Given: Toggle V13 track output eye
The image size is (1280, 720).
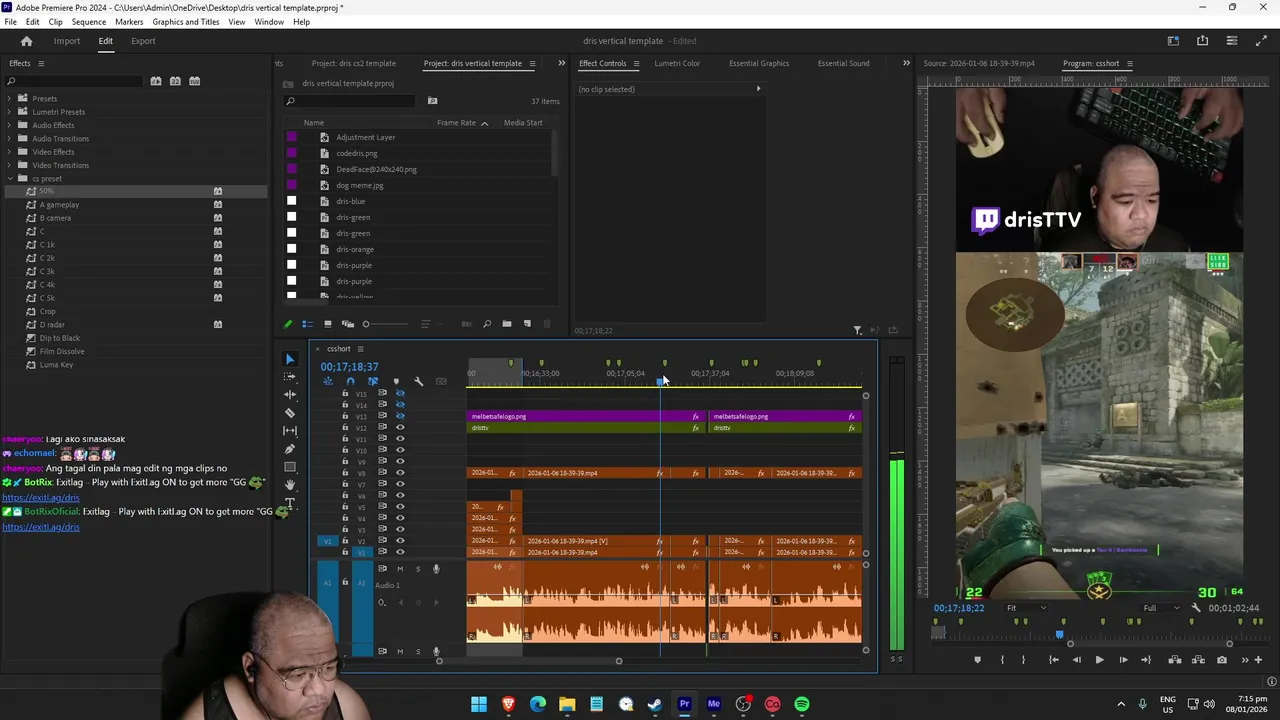Looking at the screenshot, I should [400, 416].
